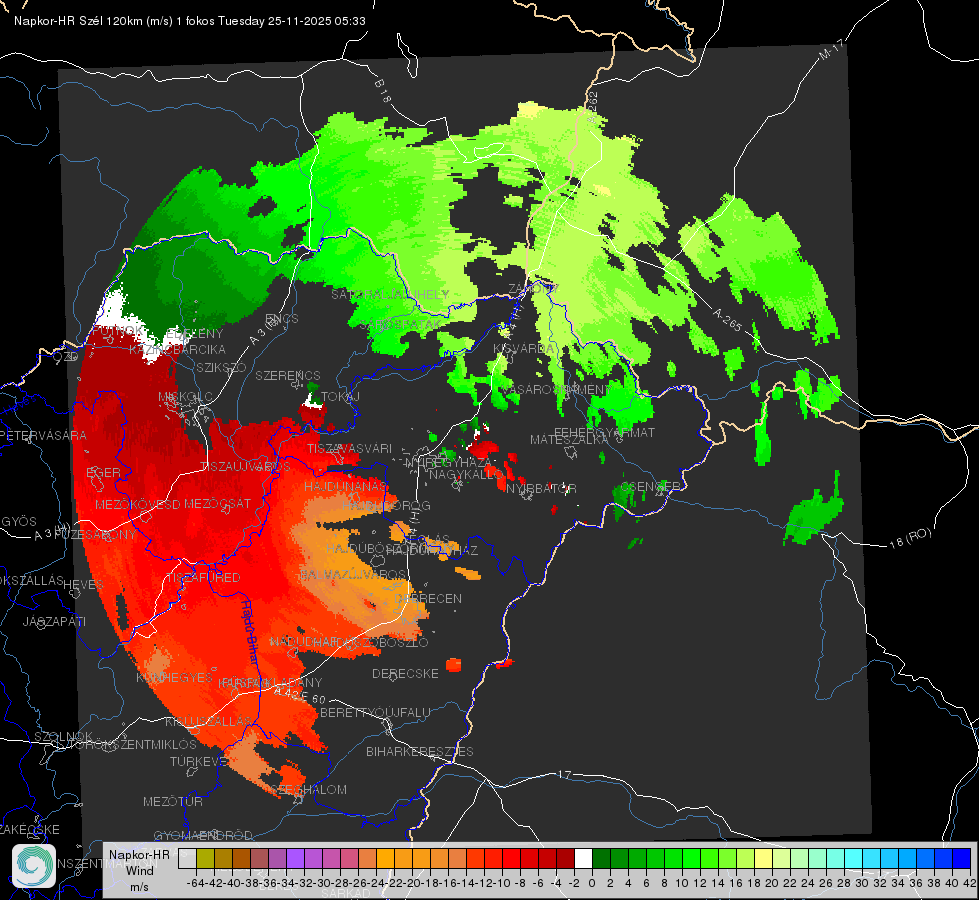
Task: Click the MEZŐTÚR city label
Action: pyautogui.click(x=173, y=801)
